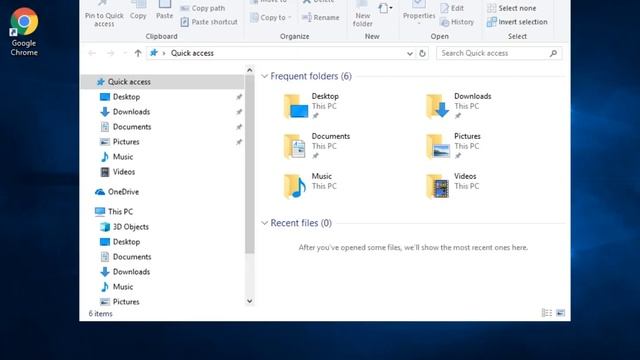Click History in the Open group
Viewport: 640px width, 360px height.
click(457, 22)
